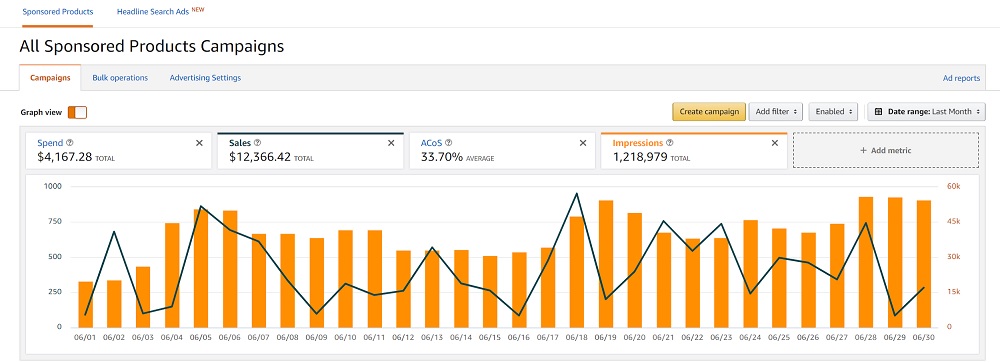This screenshot has height=363, width=1000.
Task: Click the Create campaign button
Action: [709, 112]
